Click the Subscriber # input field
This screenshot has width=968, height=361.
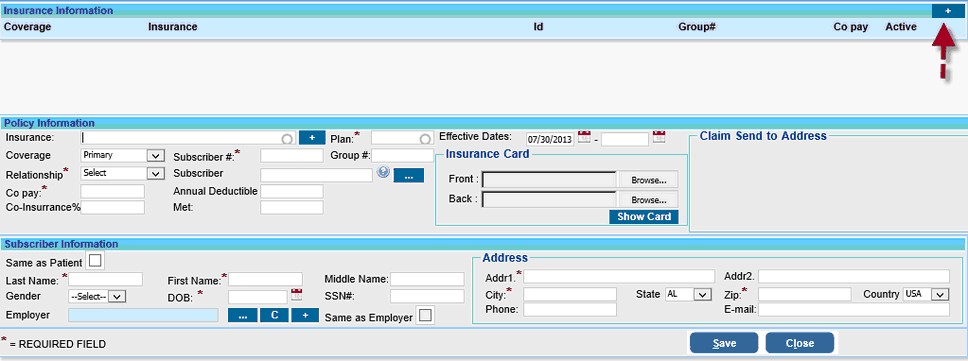pos(291,156)
